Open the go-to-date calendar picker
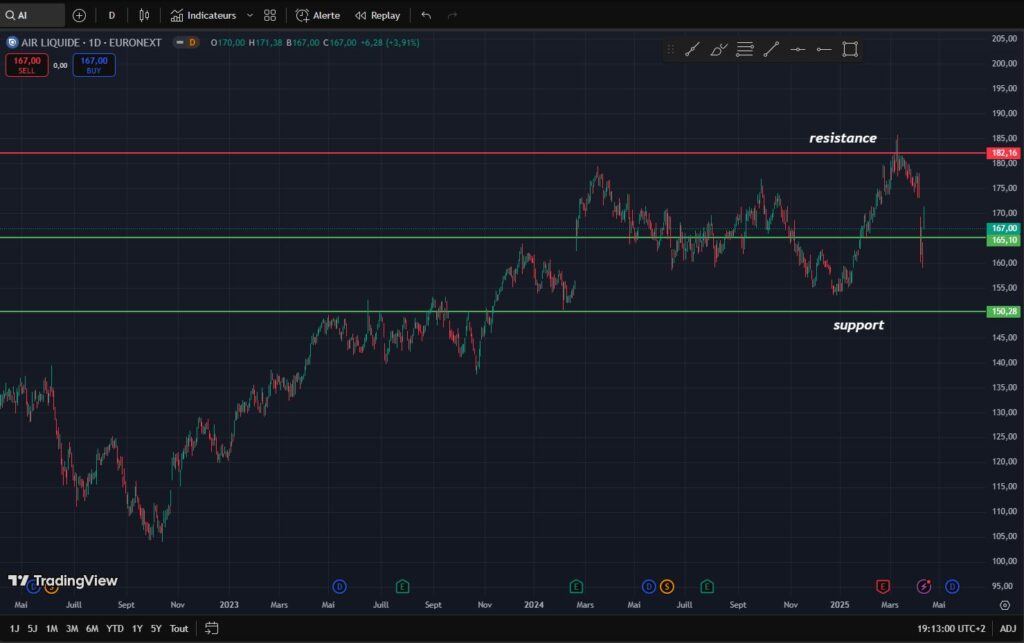 pos(211,628)
